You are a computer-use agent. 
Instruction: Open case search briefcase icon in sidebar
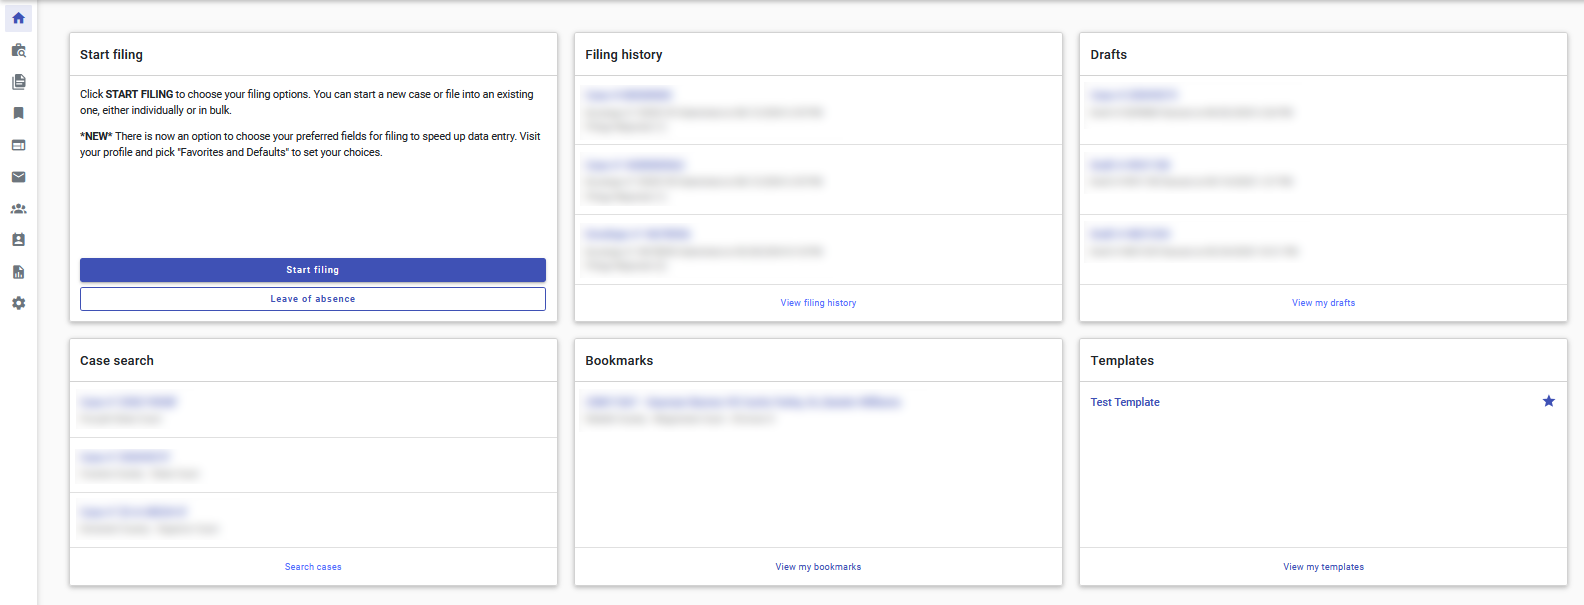click(x=18, y=50)
